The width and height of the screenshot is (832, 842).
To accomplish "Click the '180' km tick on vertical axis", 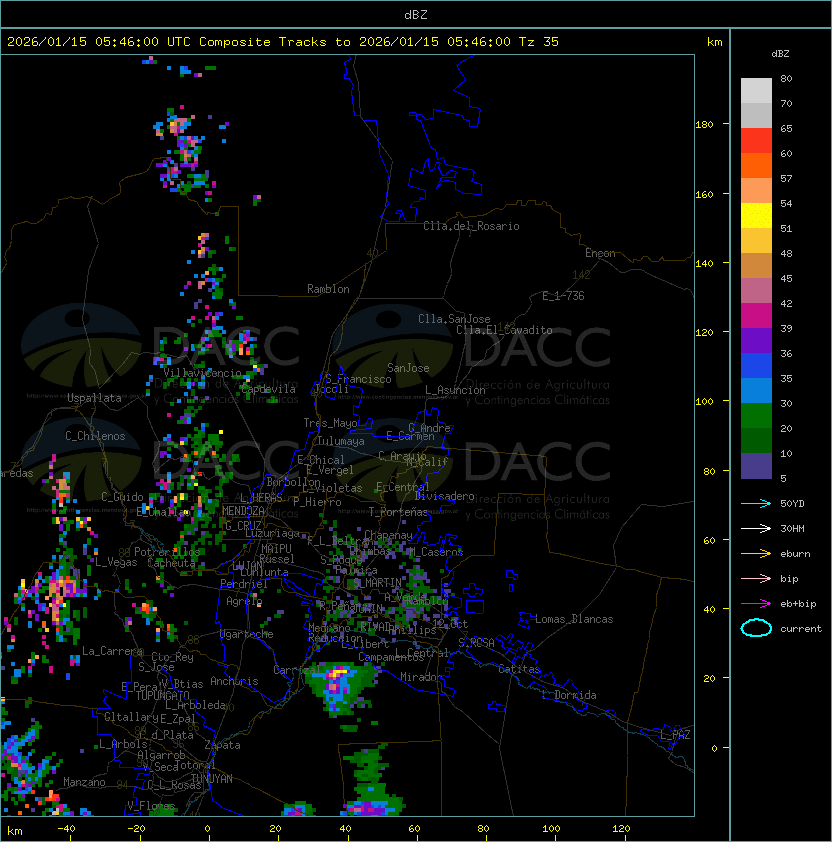I will [704, 125].
